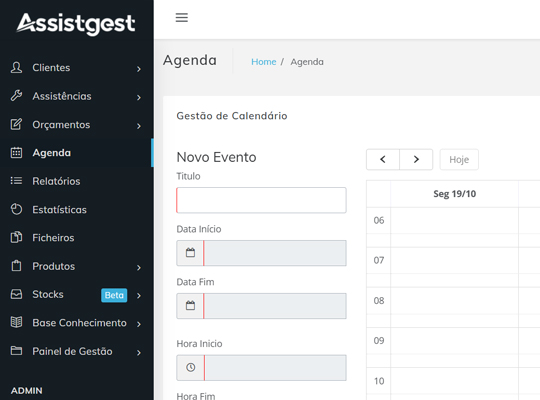The image size is (540, 400).
Task: Select the 09 hour slot on Seg 19/10
Action: point(455,341)
